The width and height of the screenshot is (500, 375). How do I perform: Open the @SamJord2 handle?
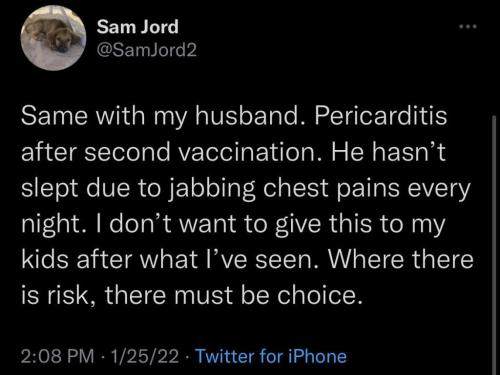click(x=147, y=50)
